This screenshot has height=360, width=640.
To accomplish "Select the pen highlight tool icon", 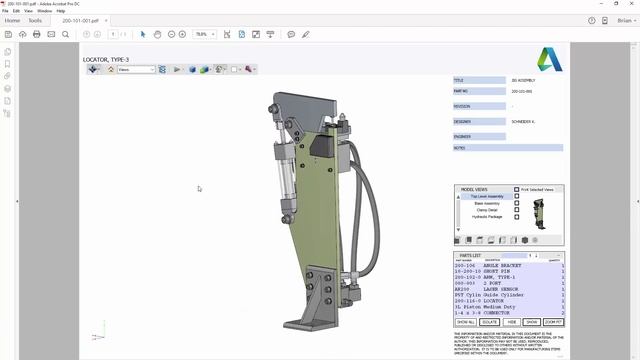I will 306,34.
